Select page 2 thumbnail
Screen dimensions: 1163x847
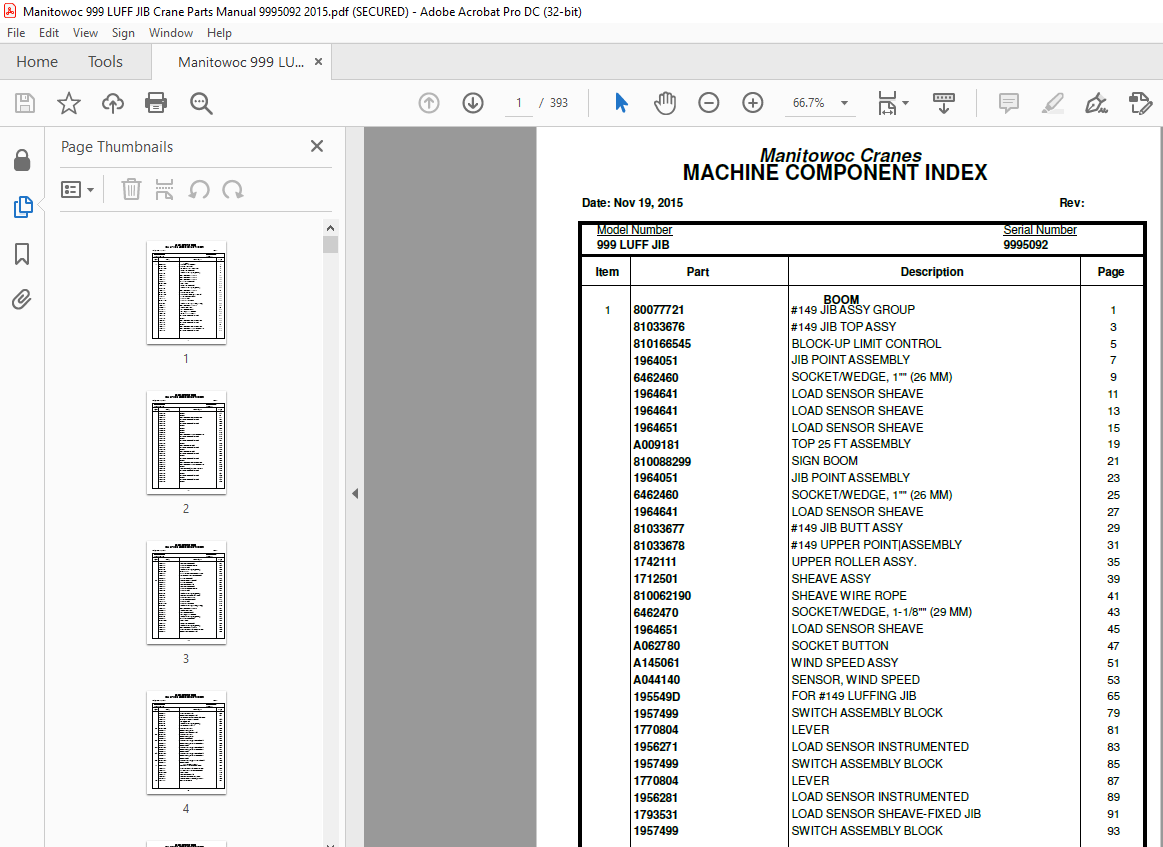[x=186, y=443]
